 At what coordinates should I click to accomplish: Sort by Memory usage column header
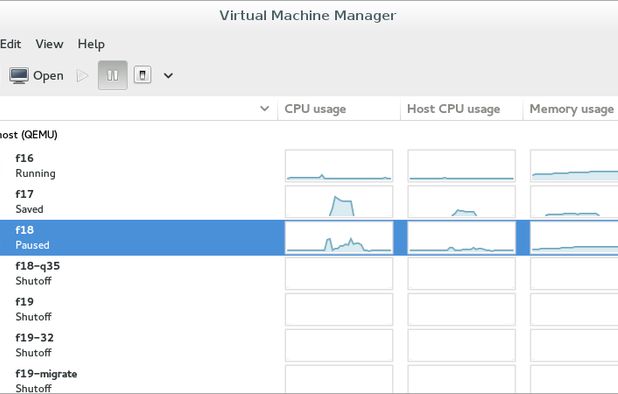571,109
